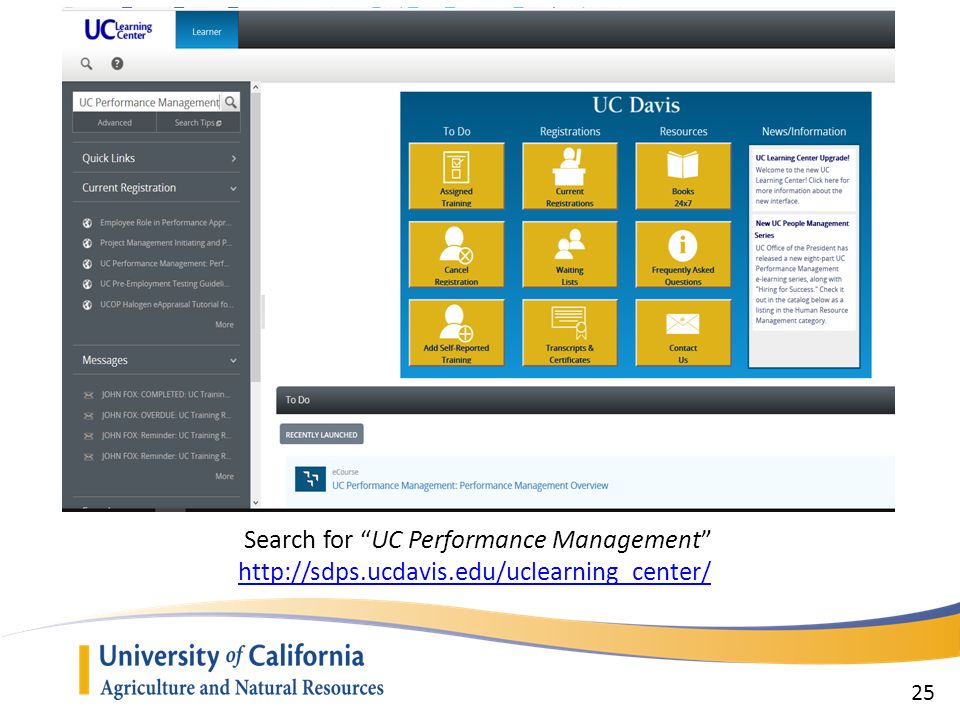Image resolution: width=960 pixels, height=720 pixels.
Task: Open the Cancel Registration tile
Action: click(456, 254)
